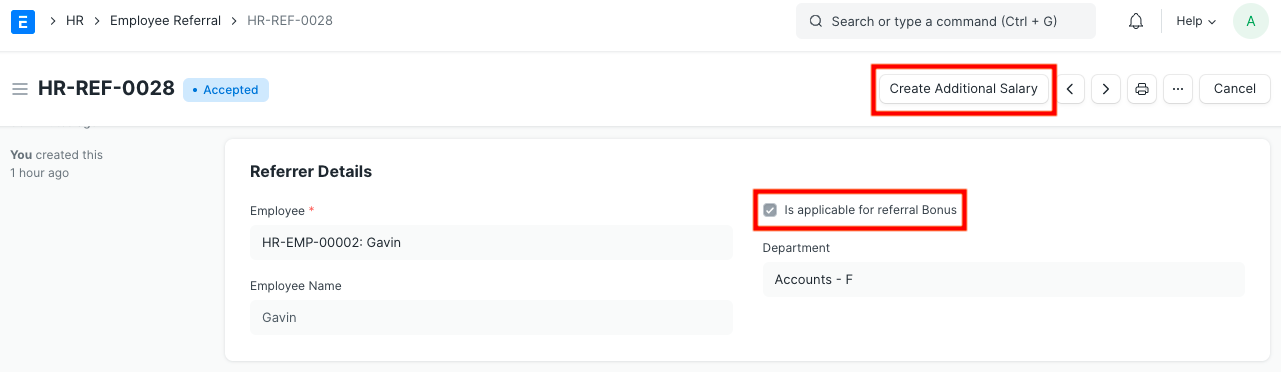Click the '1 hour ago' timestamp

tap(39, 173)
